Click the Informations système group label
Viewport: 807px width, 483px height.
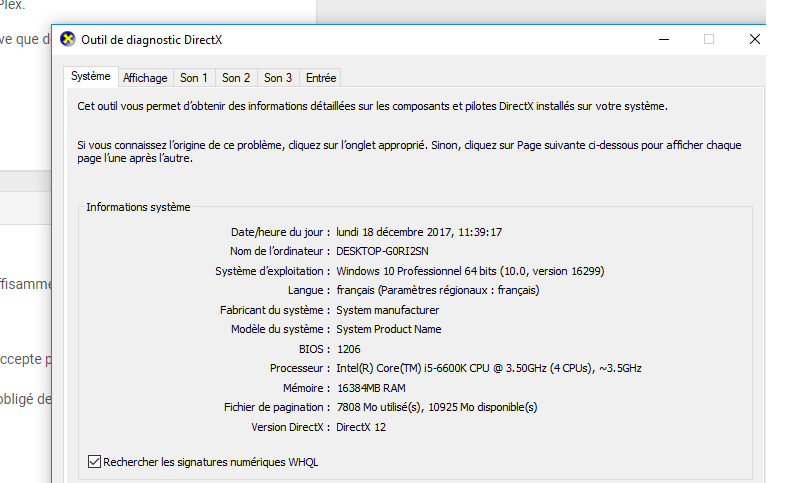(x=138, y=207)
